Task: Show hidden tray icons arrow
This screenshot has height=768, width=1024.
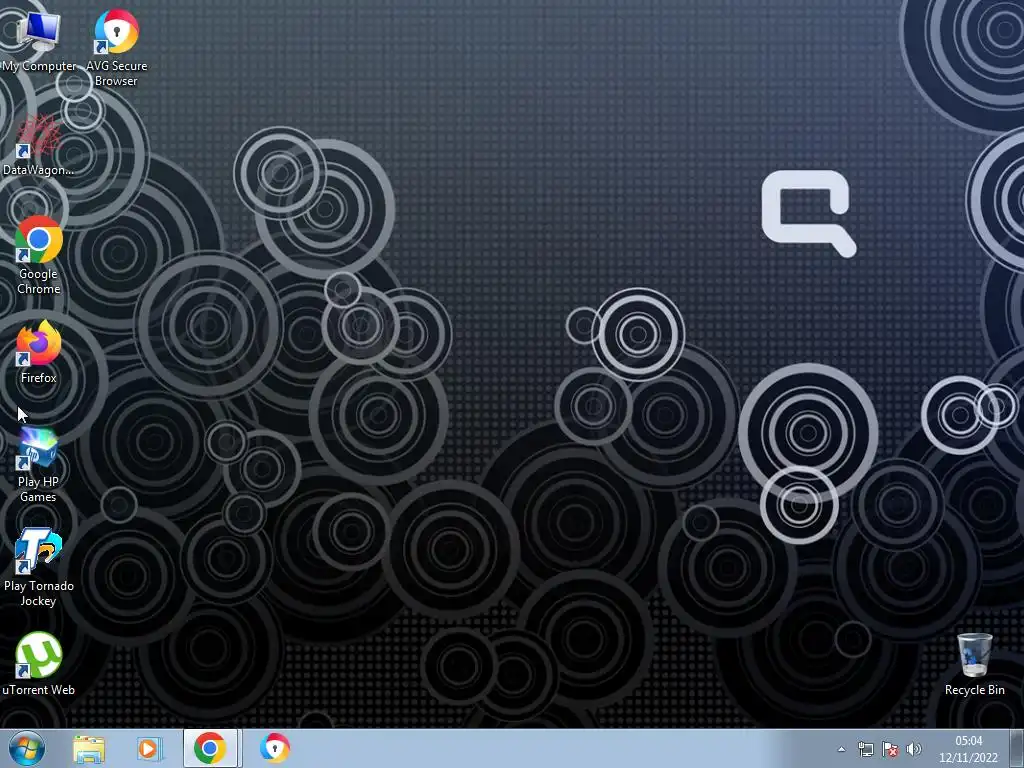Action: (842, 749)
